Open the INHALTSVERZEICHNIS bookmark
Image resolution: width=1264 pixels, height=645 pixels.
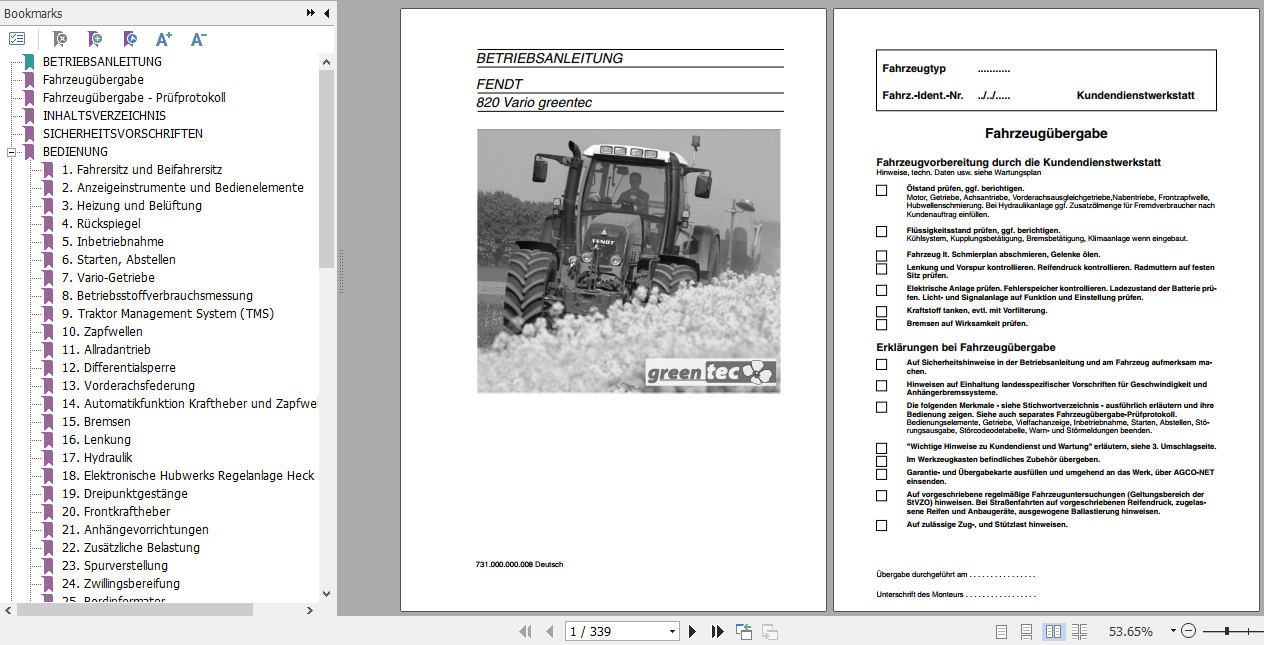(x=104, y=115)
